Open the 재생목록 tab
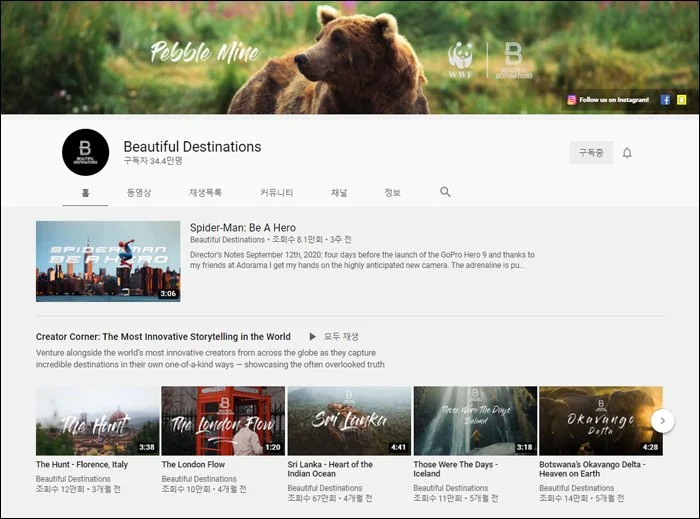700x519 pixels. [x=205, y=193]
